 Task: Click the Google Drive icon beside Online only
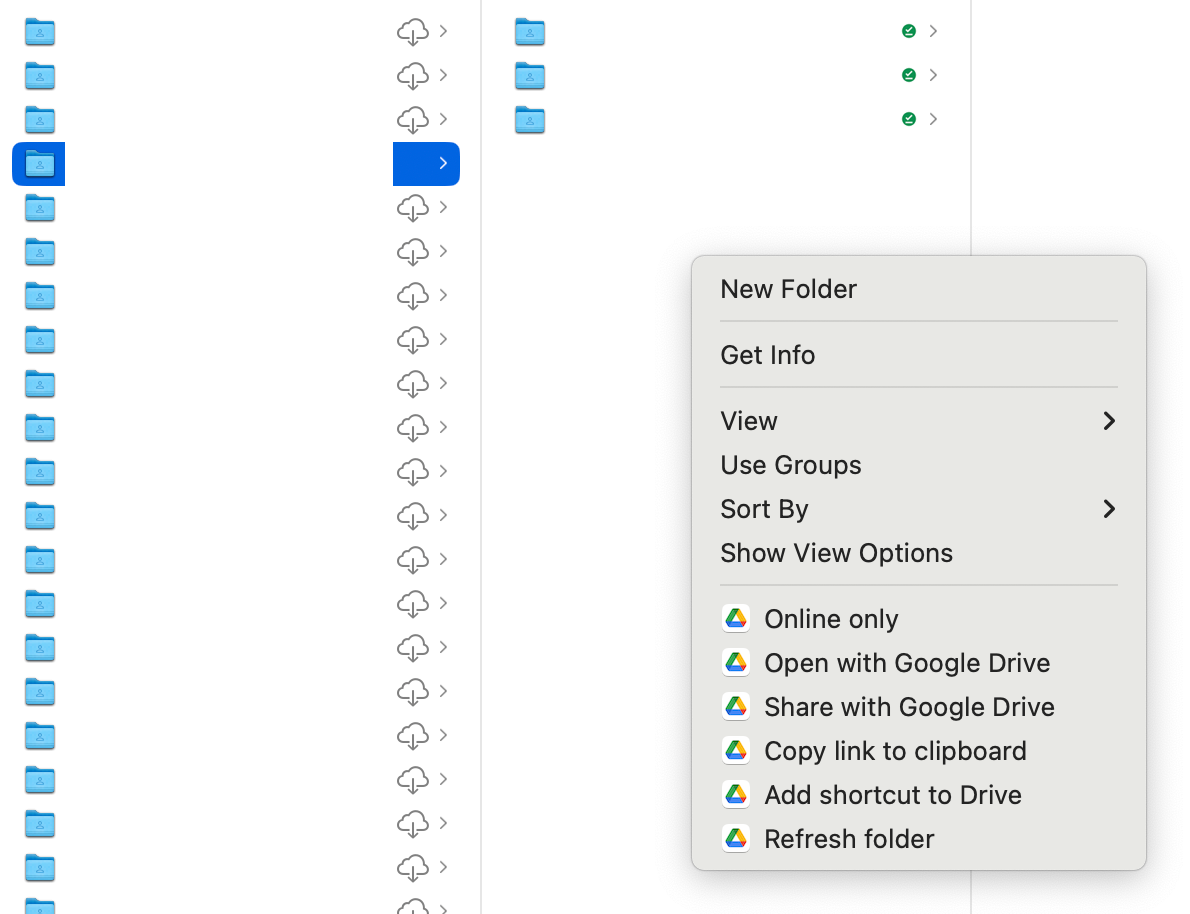[x=736, y=619]
